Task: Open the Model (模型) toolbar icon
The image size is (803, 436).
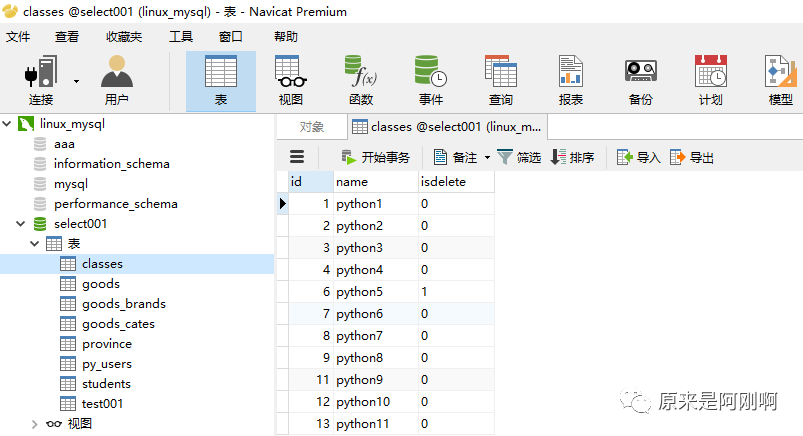Action: [x=780, y=80]
